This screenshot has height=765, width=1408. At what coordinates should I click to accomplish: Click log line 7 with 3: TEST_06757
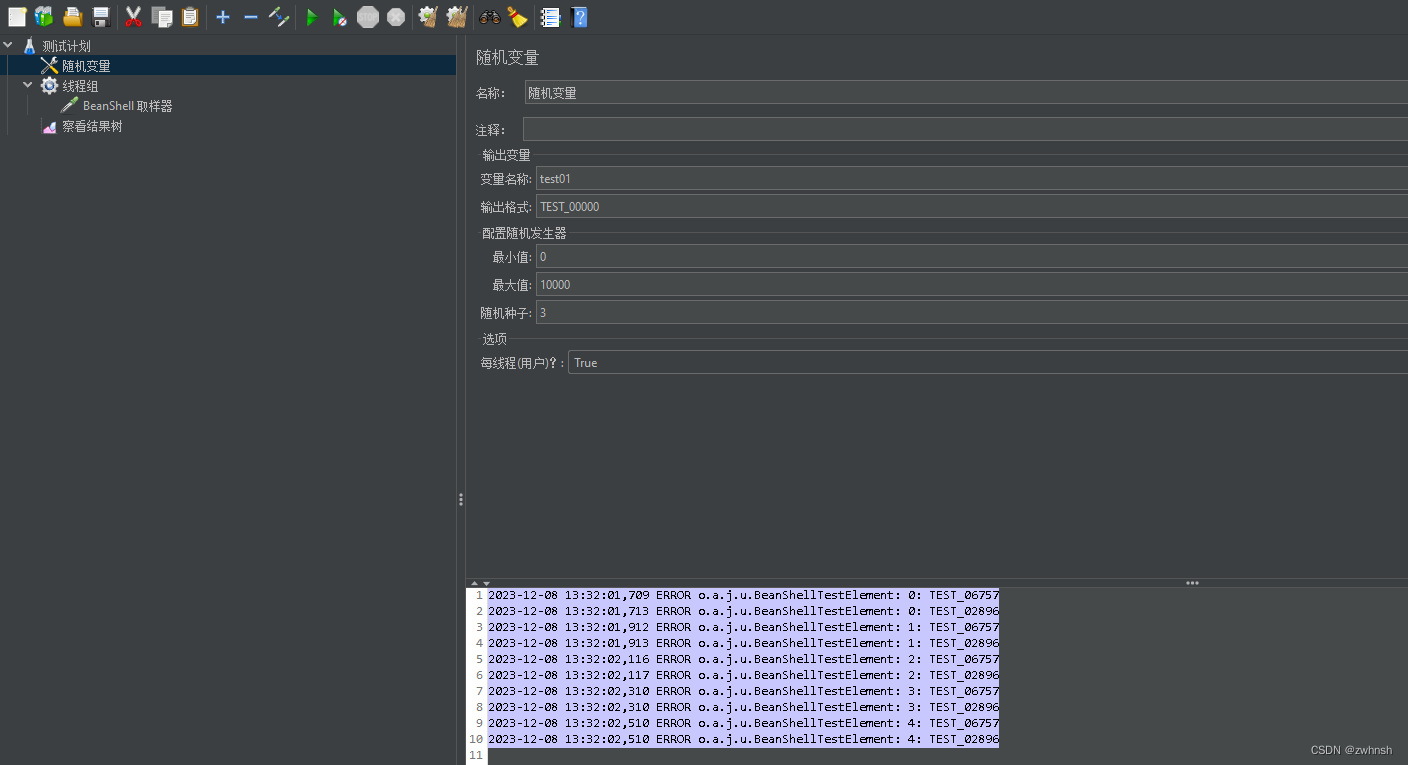[x=743, y=691]
